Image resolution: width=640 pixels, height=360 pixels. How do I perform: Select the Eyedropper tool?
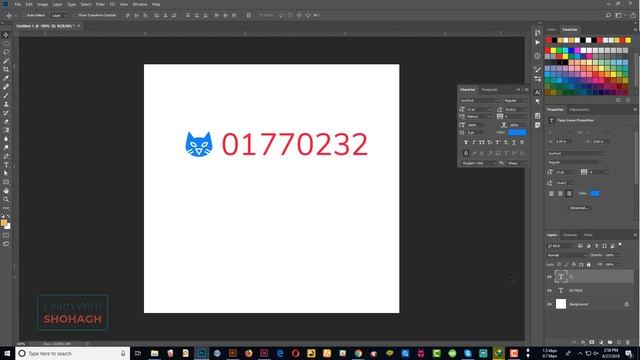tap(6, 78)
